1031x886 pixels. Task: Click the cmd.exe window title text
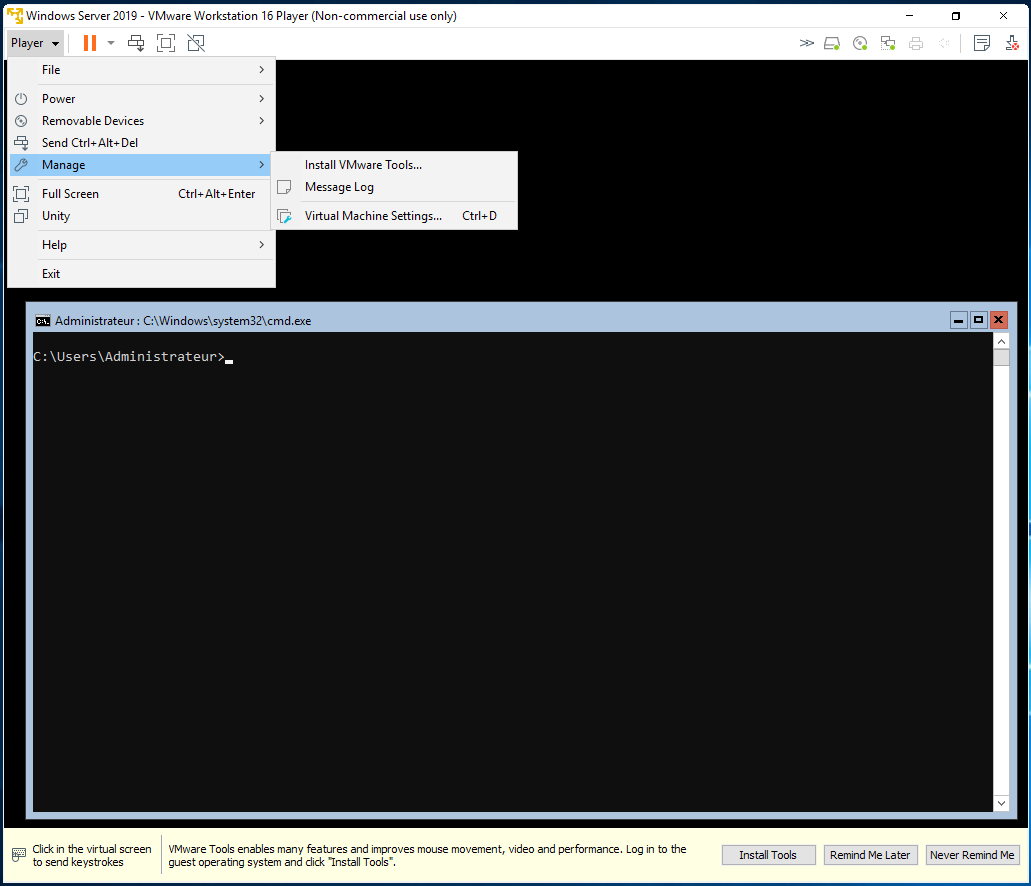183,321
